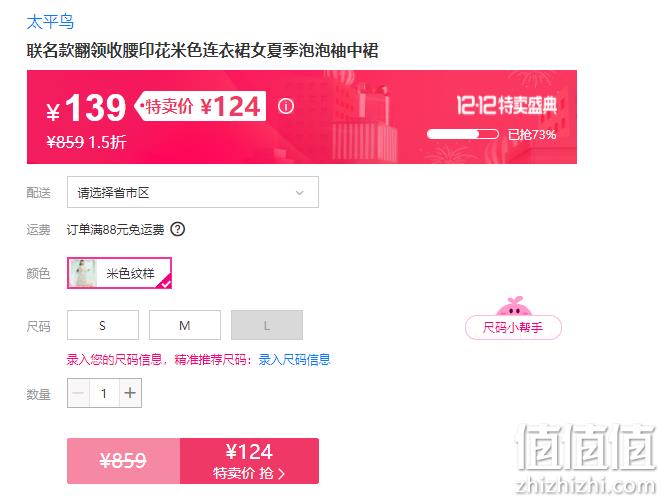Click the info icon beside 特卖价 ¥124
Screen dimensions: 665x503
(286, 106)
